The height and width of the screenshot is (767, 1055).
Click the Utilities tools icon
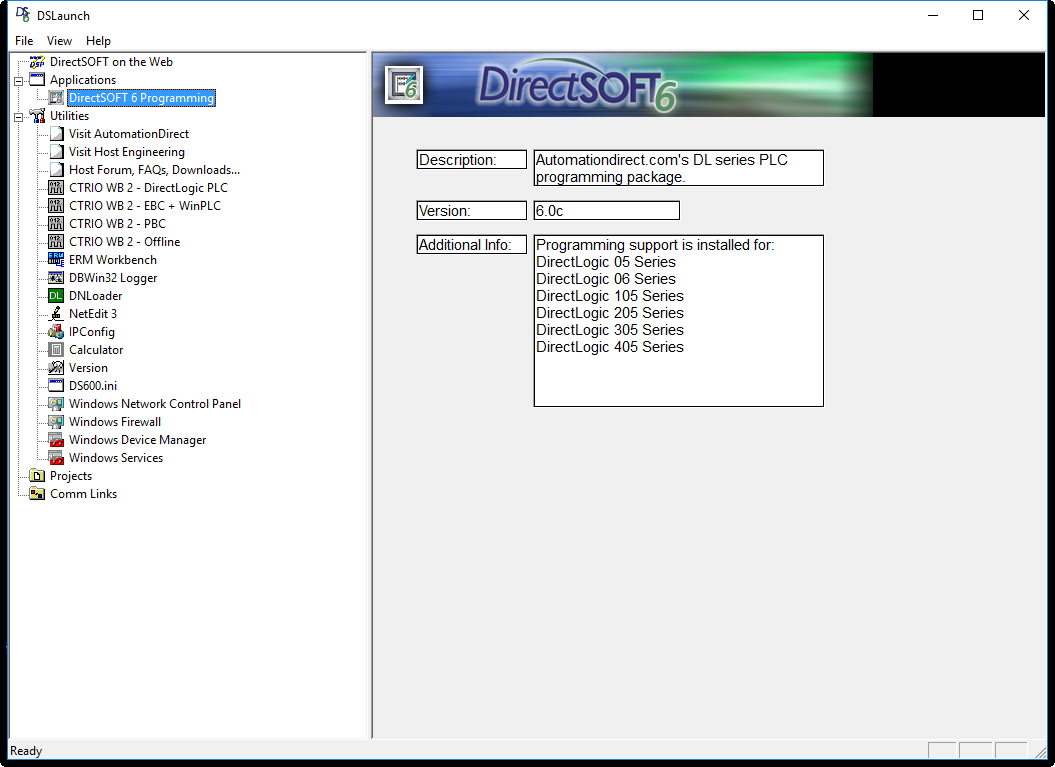(x=37, y=116)
